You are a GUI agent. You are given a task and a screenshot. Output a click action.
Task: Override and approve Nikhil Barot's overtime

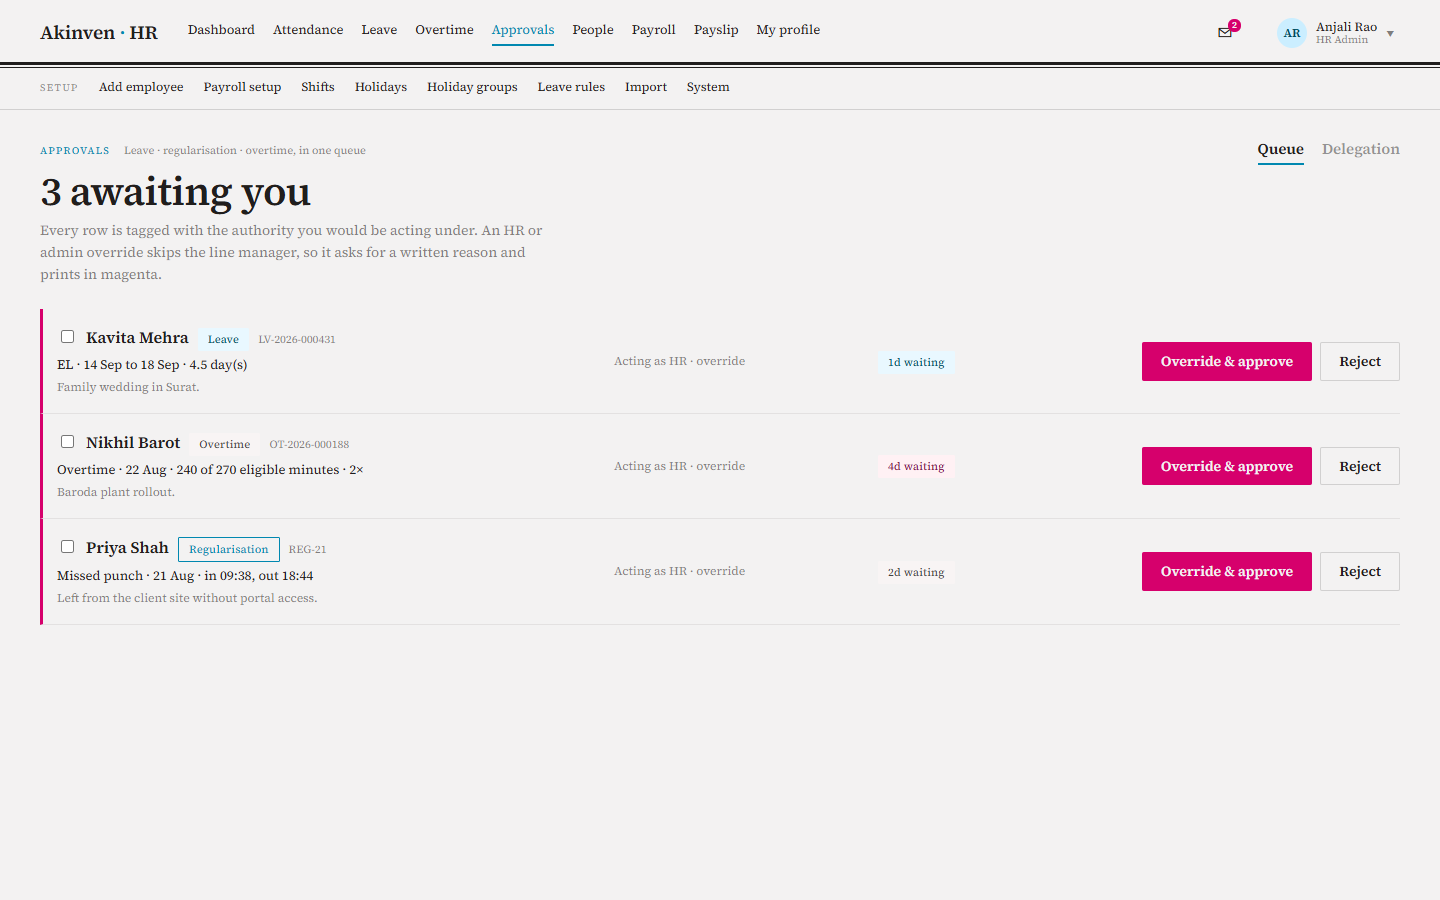(1227, 467)
